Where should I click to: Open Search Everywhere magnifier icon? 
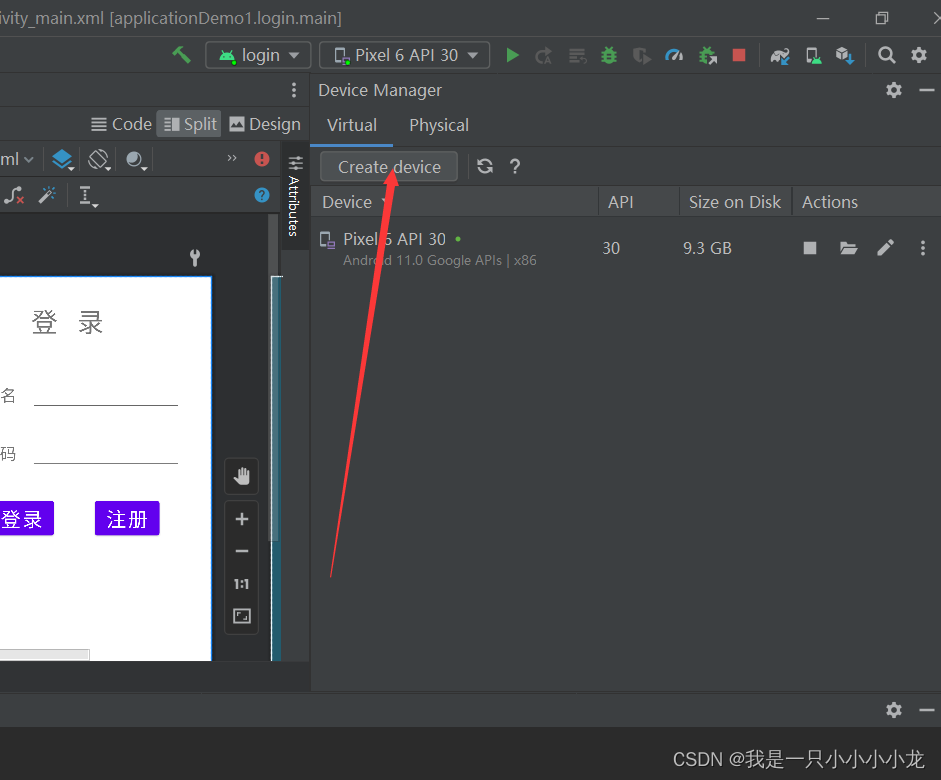coord(886,55)
